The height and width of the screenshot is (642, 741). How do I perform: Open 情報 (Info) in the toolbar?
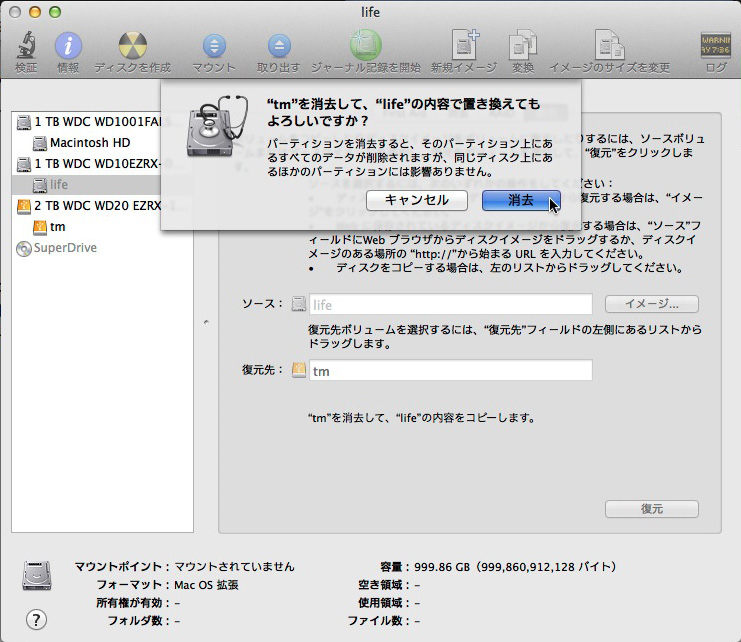click(x=68, y=46)
